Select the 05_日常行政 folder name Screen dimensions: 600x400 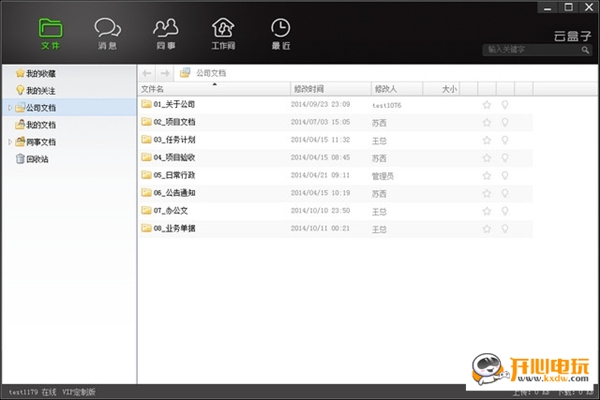(x=174, y=175)
